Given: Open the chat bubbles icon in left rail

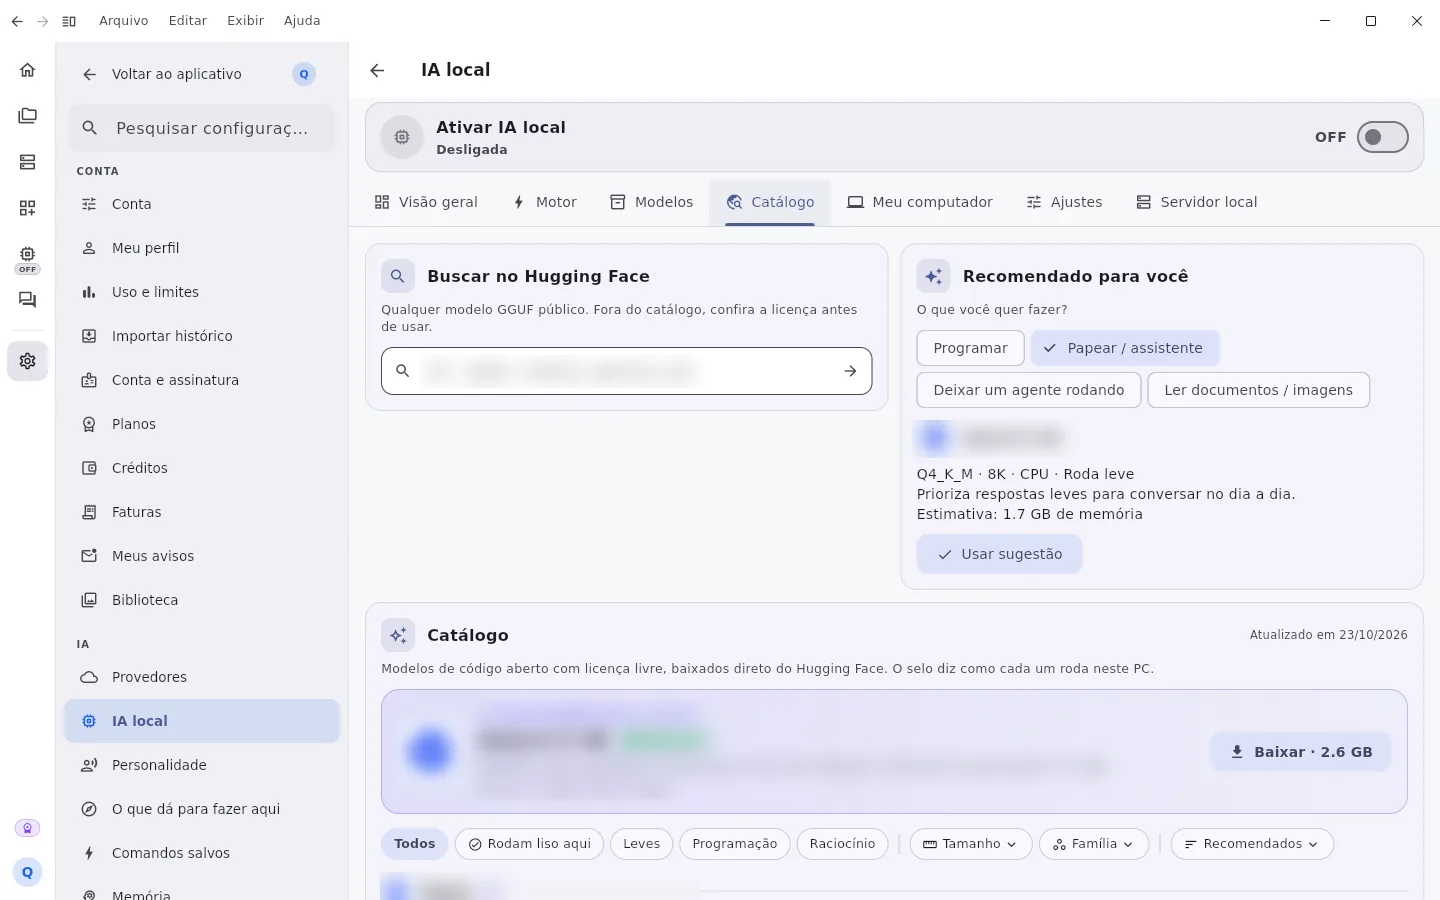Looking at the screenshot, I should click(x=27, y=300).
